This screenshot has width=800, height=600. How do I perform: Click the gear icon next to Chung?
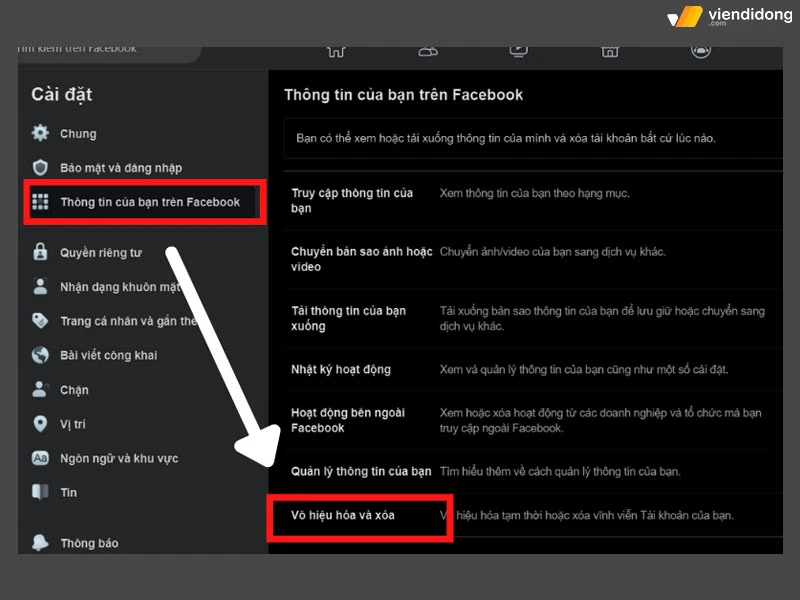click(x=40, y=133)
